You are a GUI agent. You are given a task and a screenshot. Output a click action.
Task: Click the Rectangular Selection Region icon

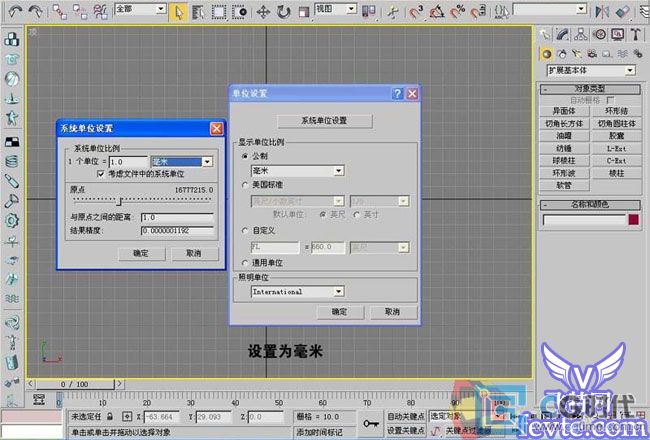219,12
